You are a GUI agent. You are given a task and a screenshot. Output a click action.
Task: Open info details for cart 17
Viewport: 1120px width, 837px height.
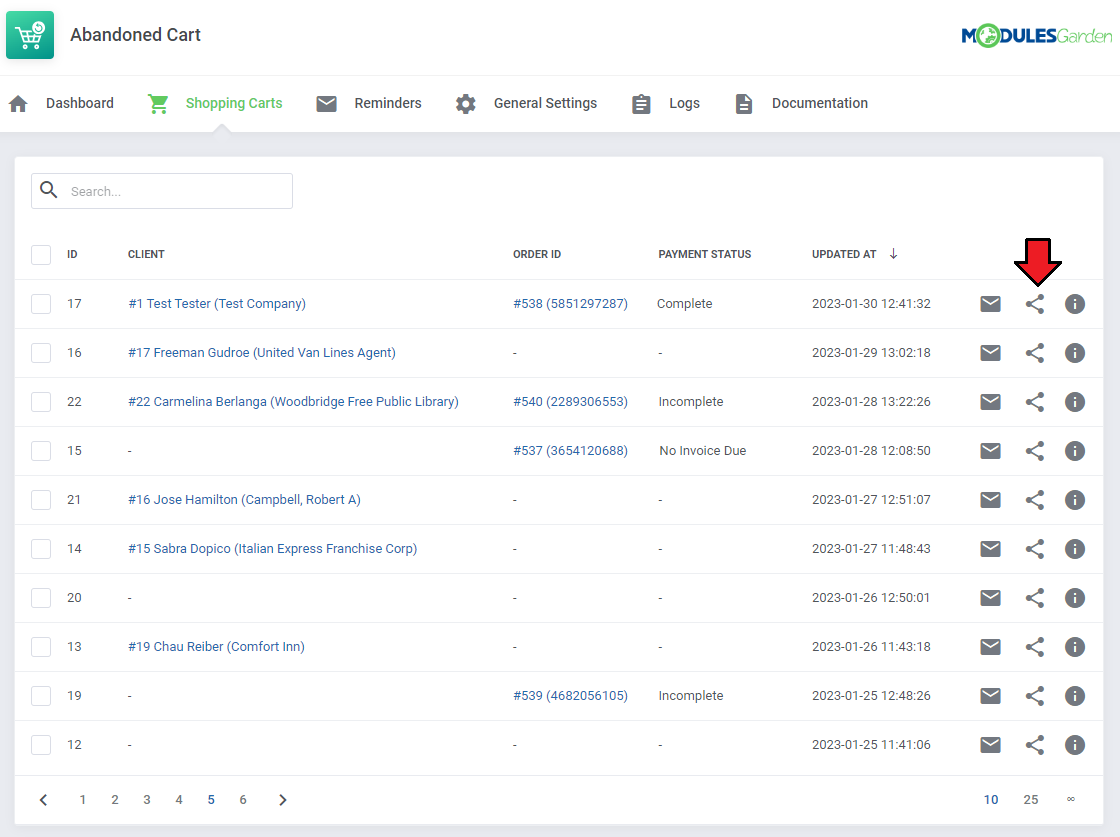click(1075, 304)
